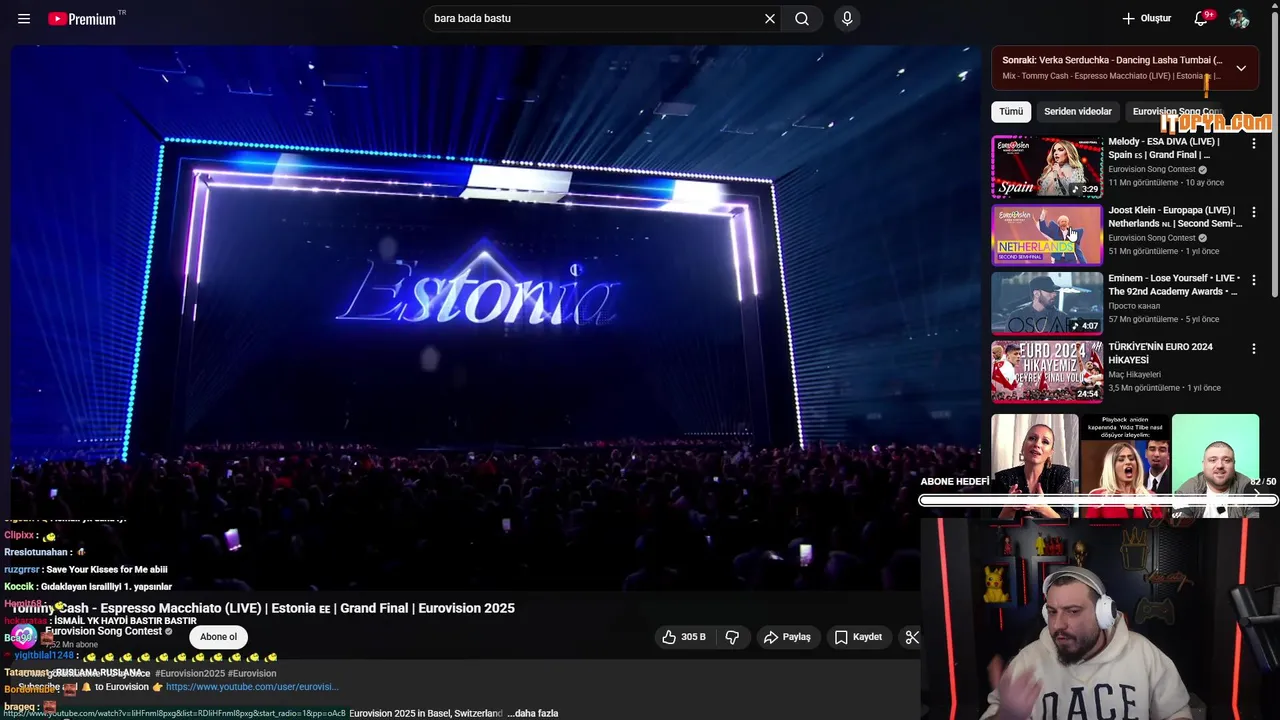The height and width of the screenshot is (720, 1280).
Task: Open the account avatar menu
Action: (x=1240, y=19)
